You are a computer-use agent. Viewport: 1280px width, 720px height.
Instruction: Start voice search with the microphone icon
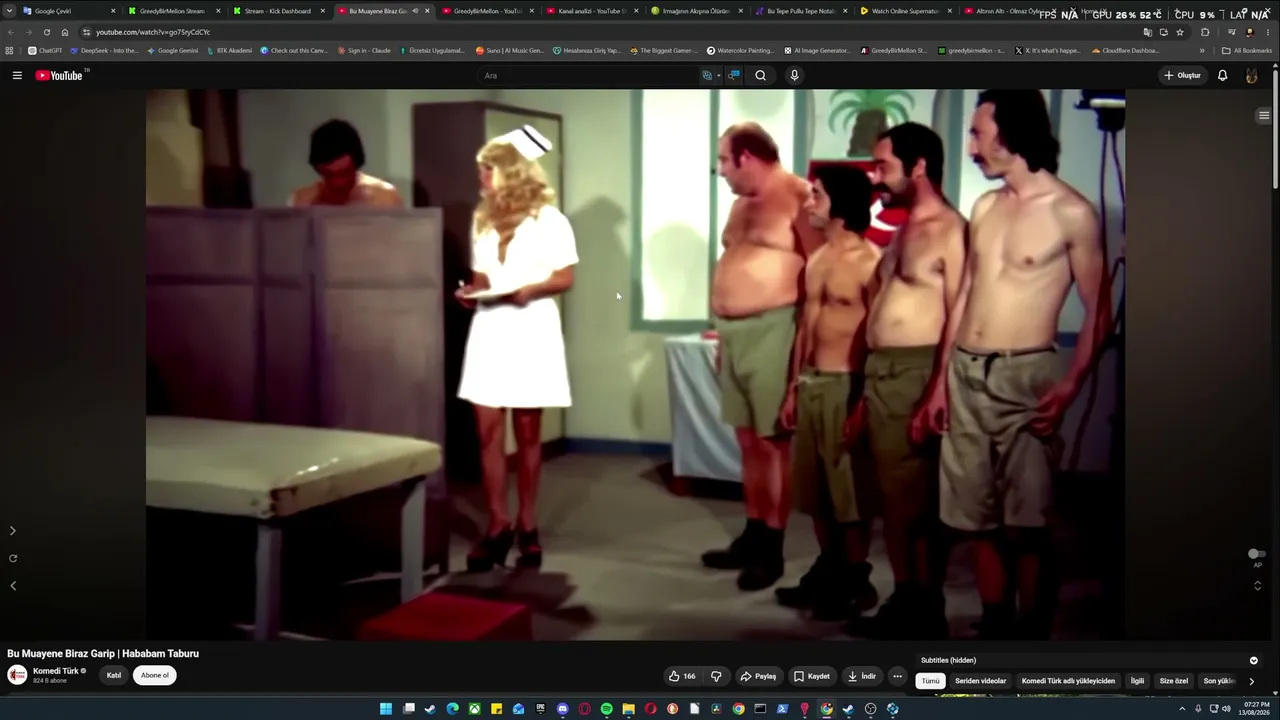[x=794, y=75]
